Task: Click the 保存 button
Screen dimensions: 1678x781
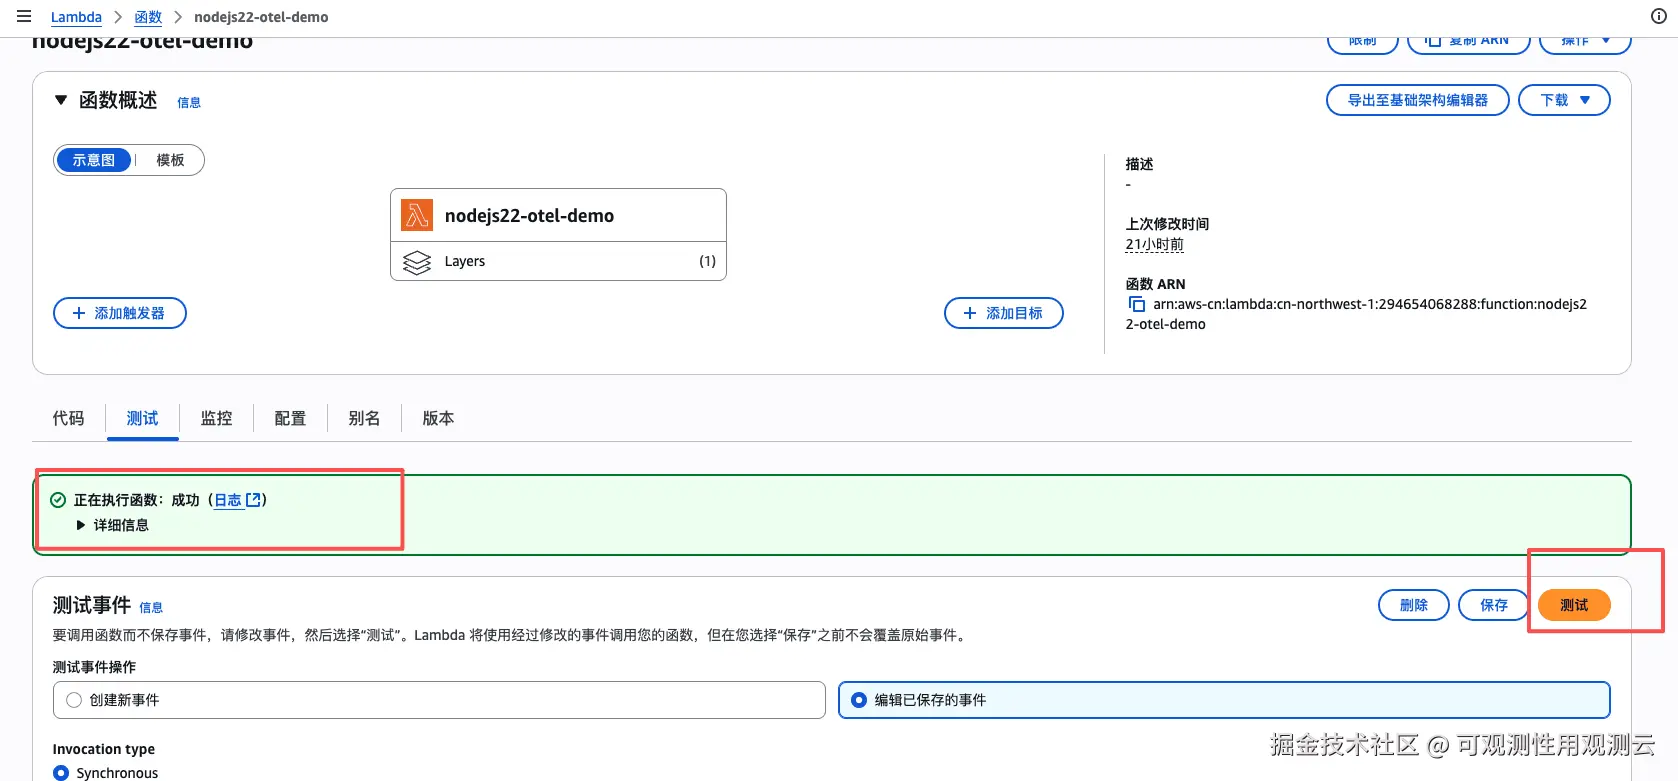Action: [x=1494, y=605]
